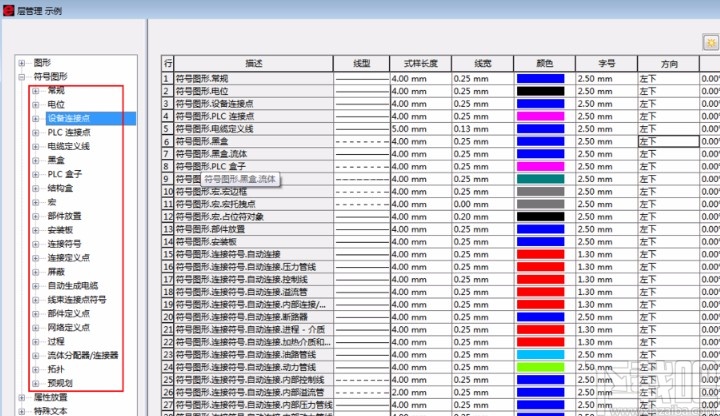Viewport: 720px width, 416px height.
Task: Select 屏蔽 in the tree
Action: point(56,272)
